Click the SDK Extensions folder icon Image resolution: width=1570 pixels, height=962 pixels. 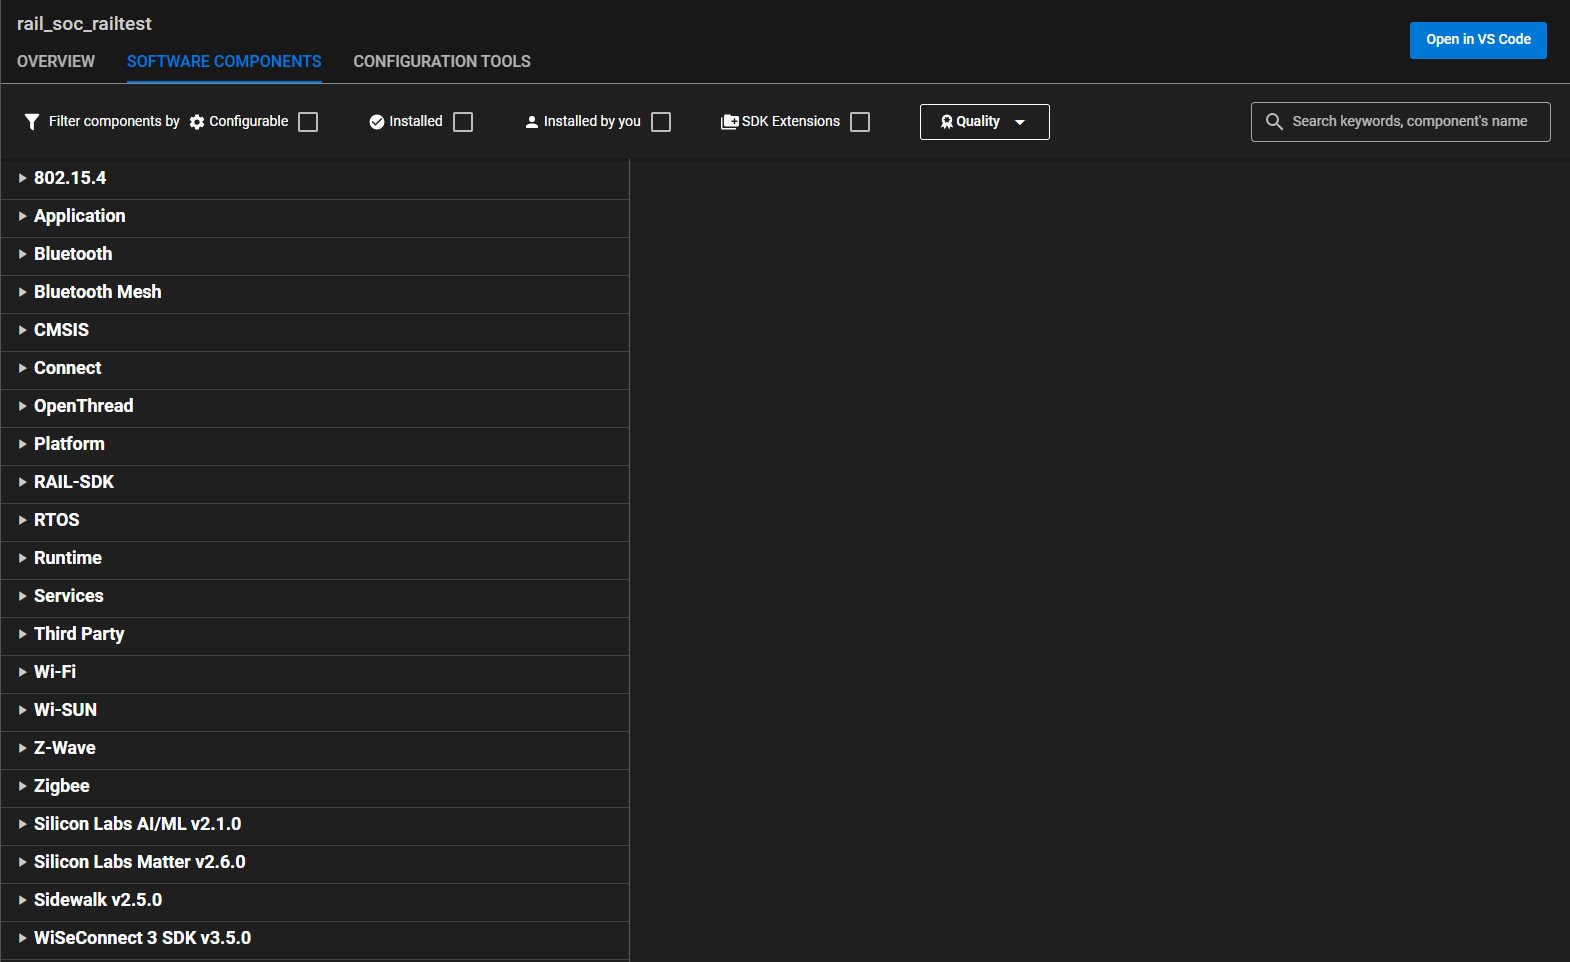point(730,122)
